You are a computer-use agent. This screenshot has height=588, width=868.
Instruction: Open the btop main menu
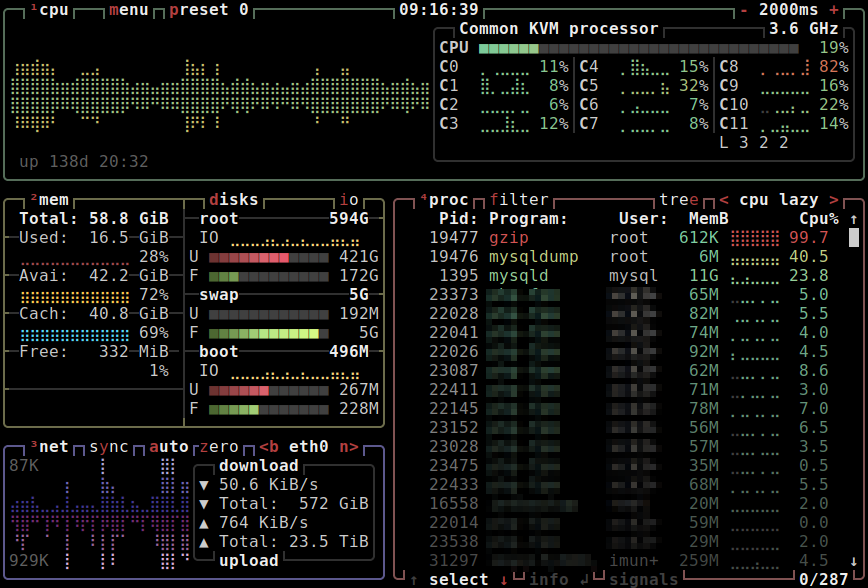pos(130,10)
